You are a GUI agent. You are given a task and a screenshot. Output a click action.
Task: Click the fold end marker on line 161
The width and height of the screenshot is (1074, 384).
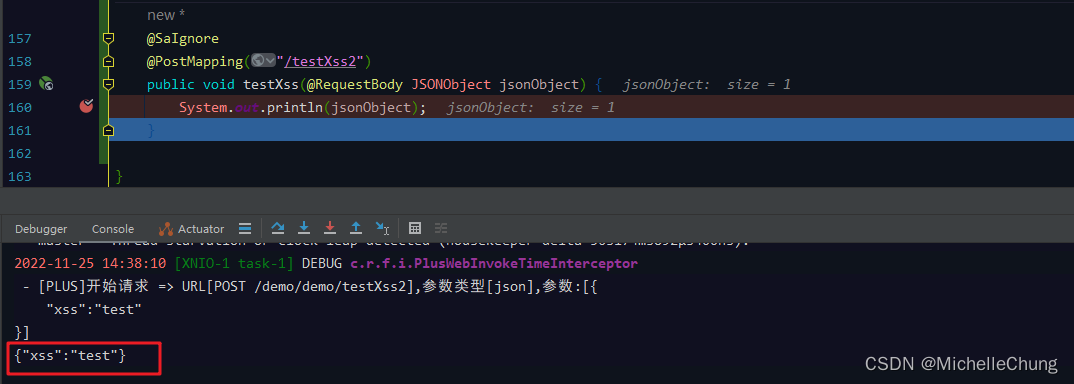coord(108,130)
